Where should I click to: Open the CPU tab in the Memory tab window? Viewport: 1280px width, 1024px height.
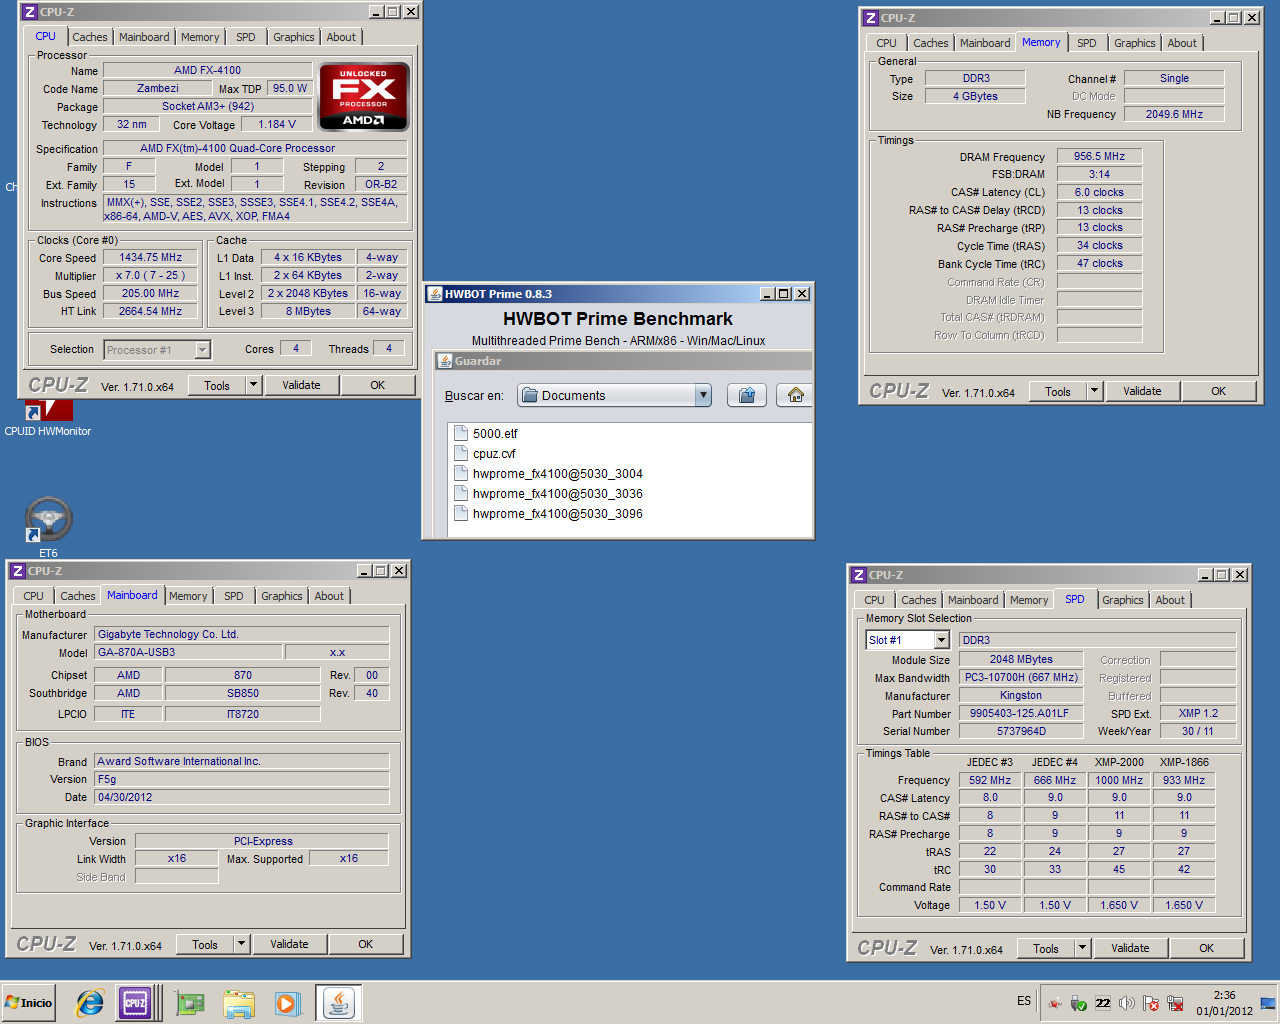click(886, 43)
